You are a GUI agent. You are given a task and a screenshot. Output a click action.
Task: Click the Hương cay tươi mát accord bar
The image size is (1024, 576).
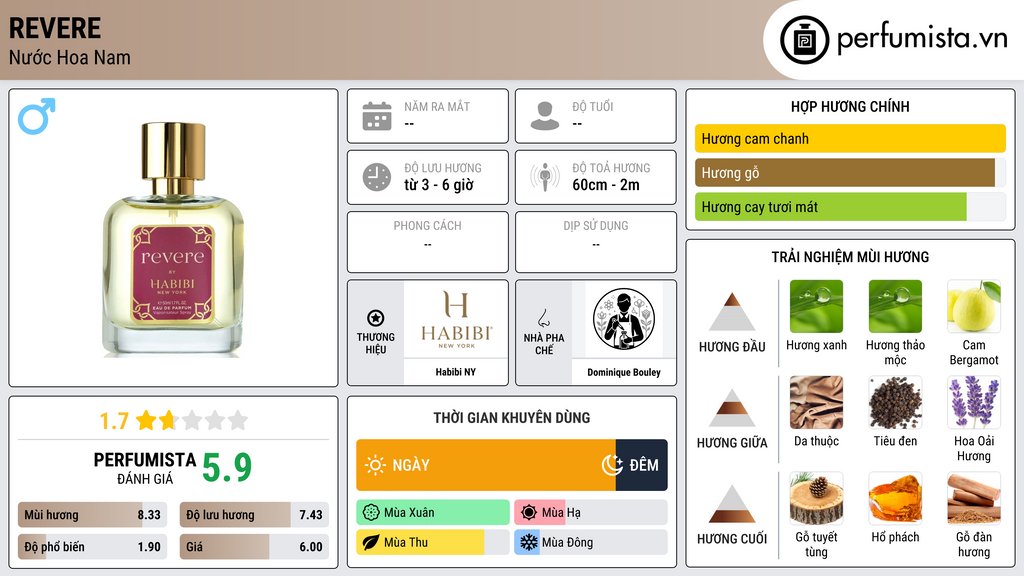click(x=850, y=207)
